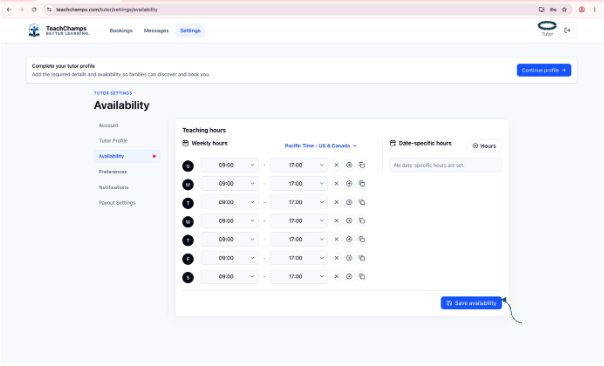This screenshot has width=604, height=366.
Task: Click the logout icon in the header
Action: coord(567,30)
